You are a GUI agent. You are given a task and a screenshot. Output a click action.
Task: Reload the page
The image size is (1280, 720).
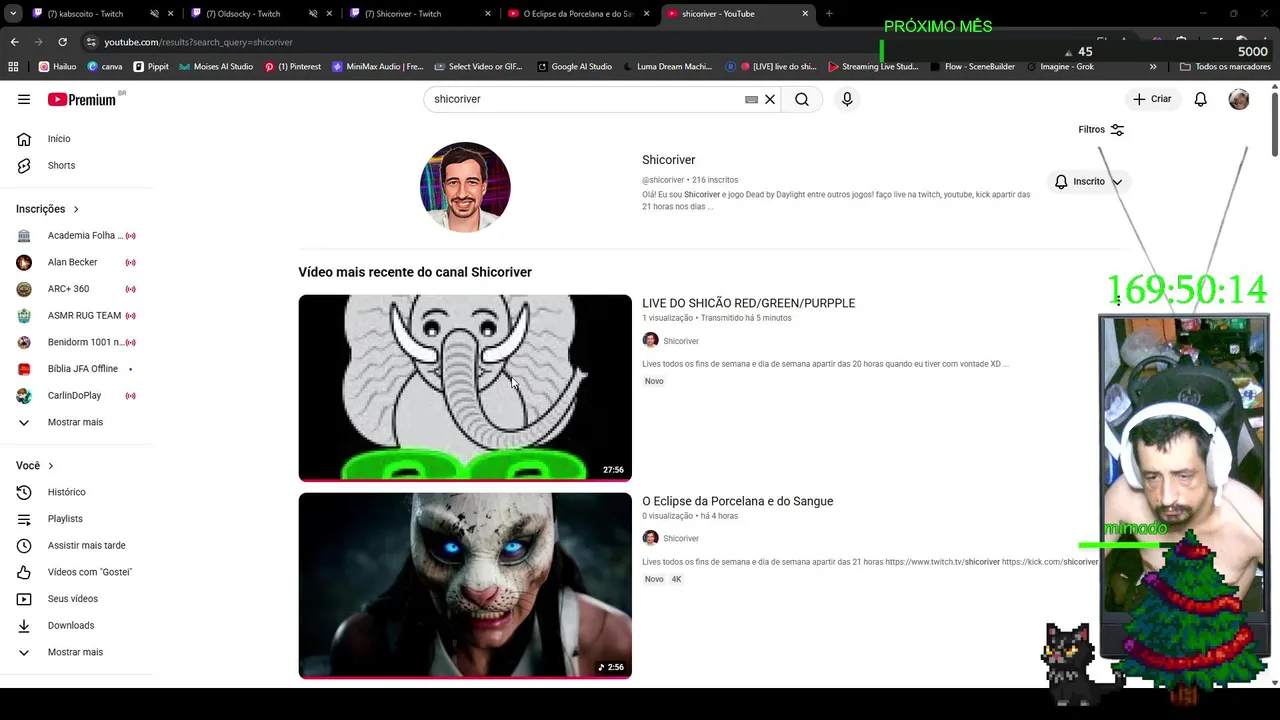tap(62, 42)
